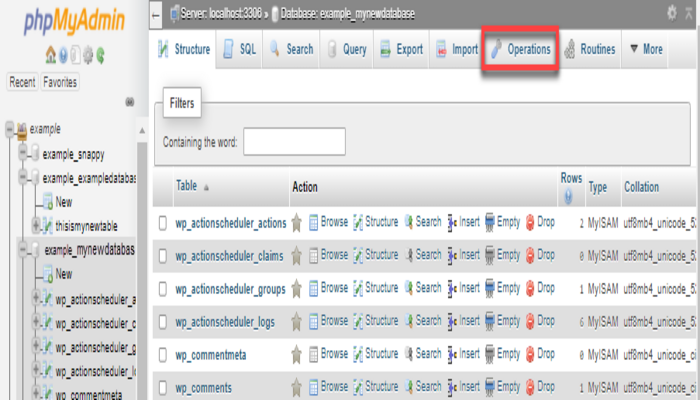Click the star icon for wp_actionscheduler_actions
This screenshot has height=400, width=700.
point(296,223)
